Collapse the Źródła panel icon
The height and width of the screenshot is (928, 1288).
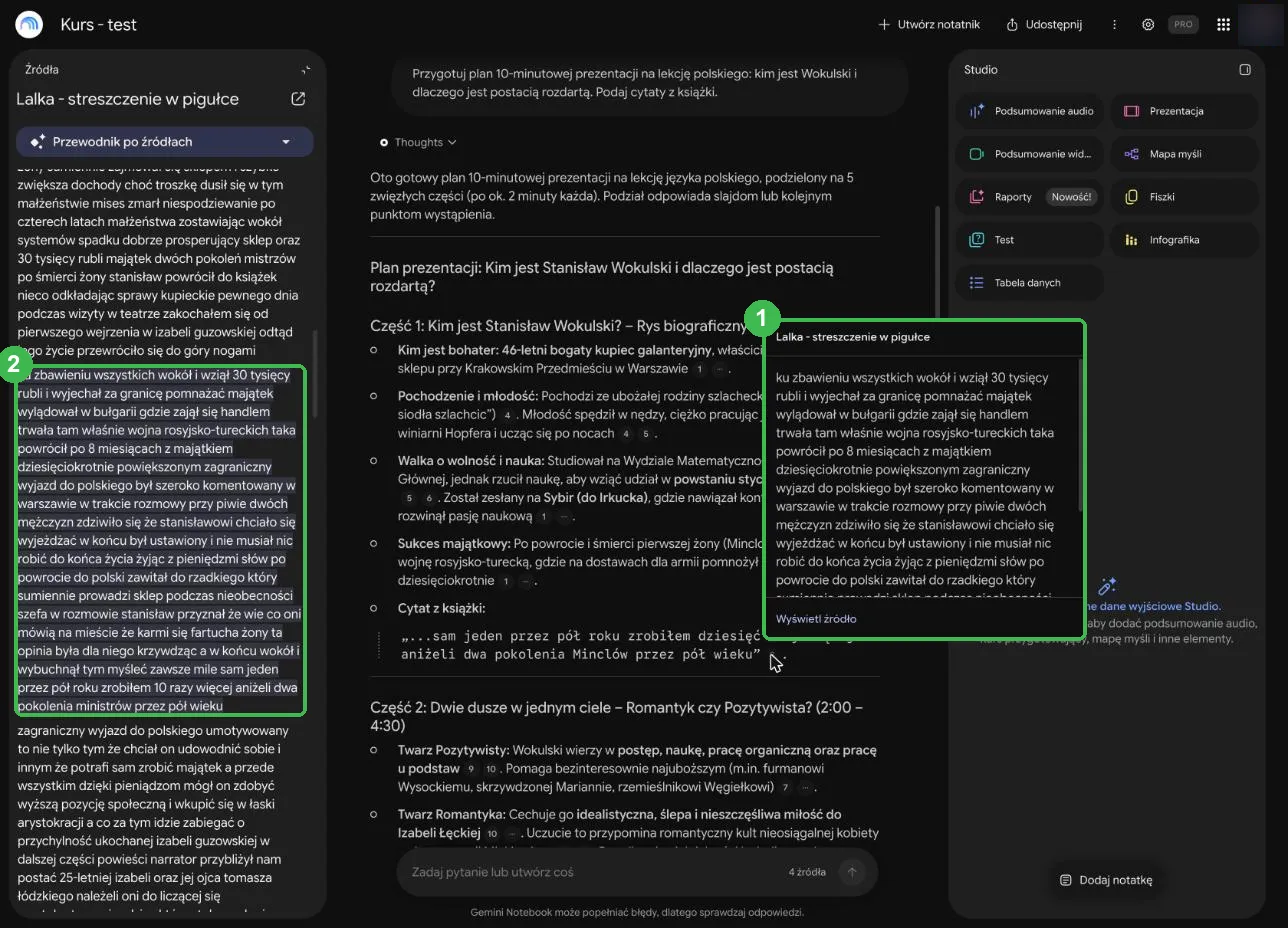pyautogui.click(x=305, y=70)
